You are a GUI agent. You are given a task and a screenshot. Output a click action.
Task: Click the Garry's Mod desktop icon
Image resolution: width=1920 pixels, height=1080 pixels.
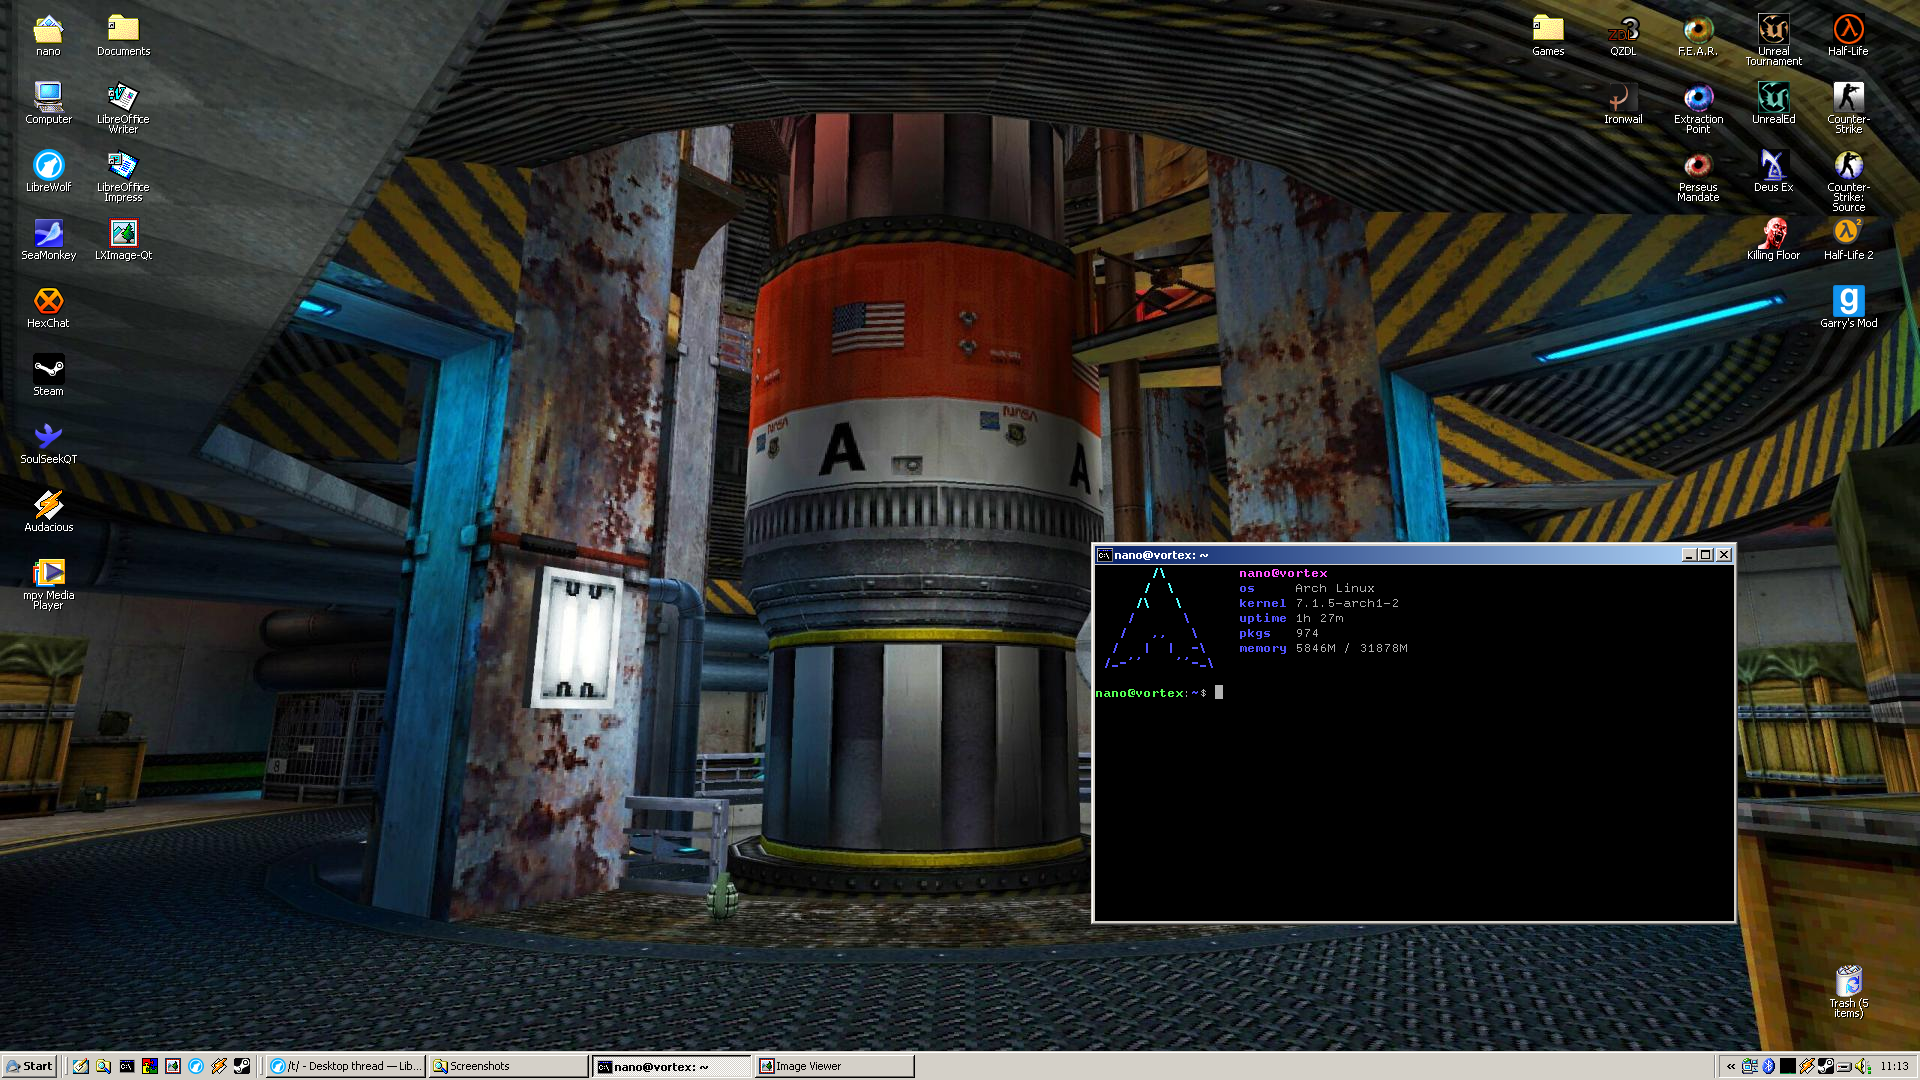click(1848, 308)
